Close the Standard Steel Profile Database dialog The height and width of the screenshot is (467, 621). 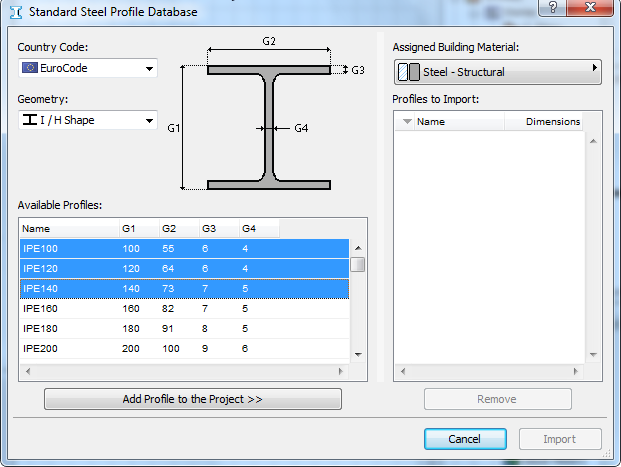coord(590,7)
